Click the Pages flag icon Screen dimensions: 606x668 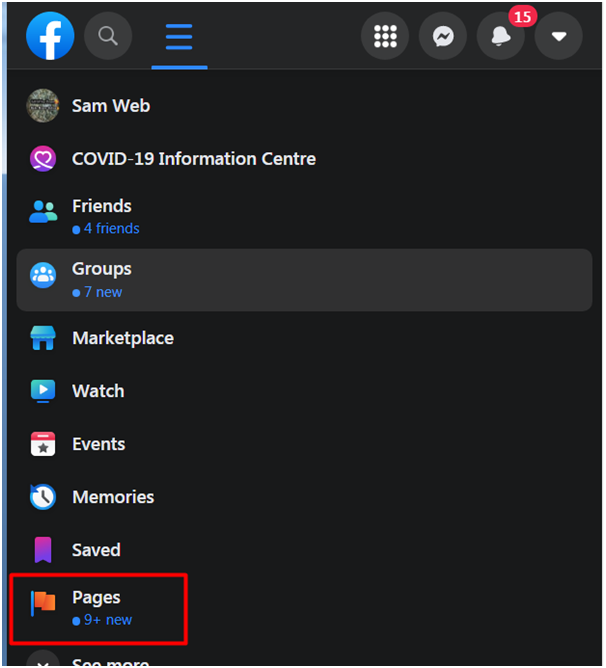click(43, 603)
